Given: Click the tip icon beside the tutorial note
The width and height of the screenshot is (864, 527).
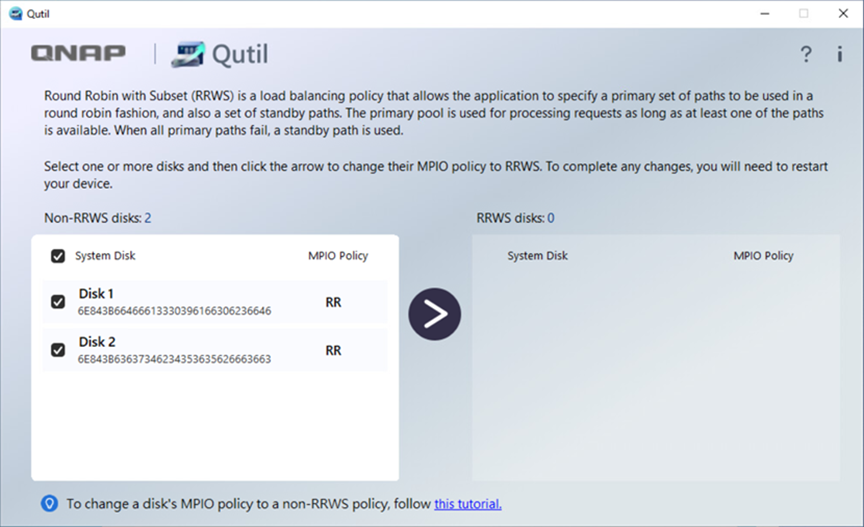Looking at the screenshot, I should coord(49,504).
